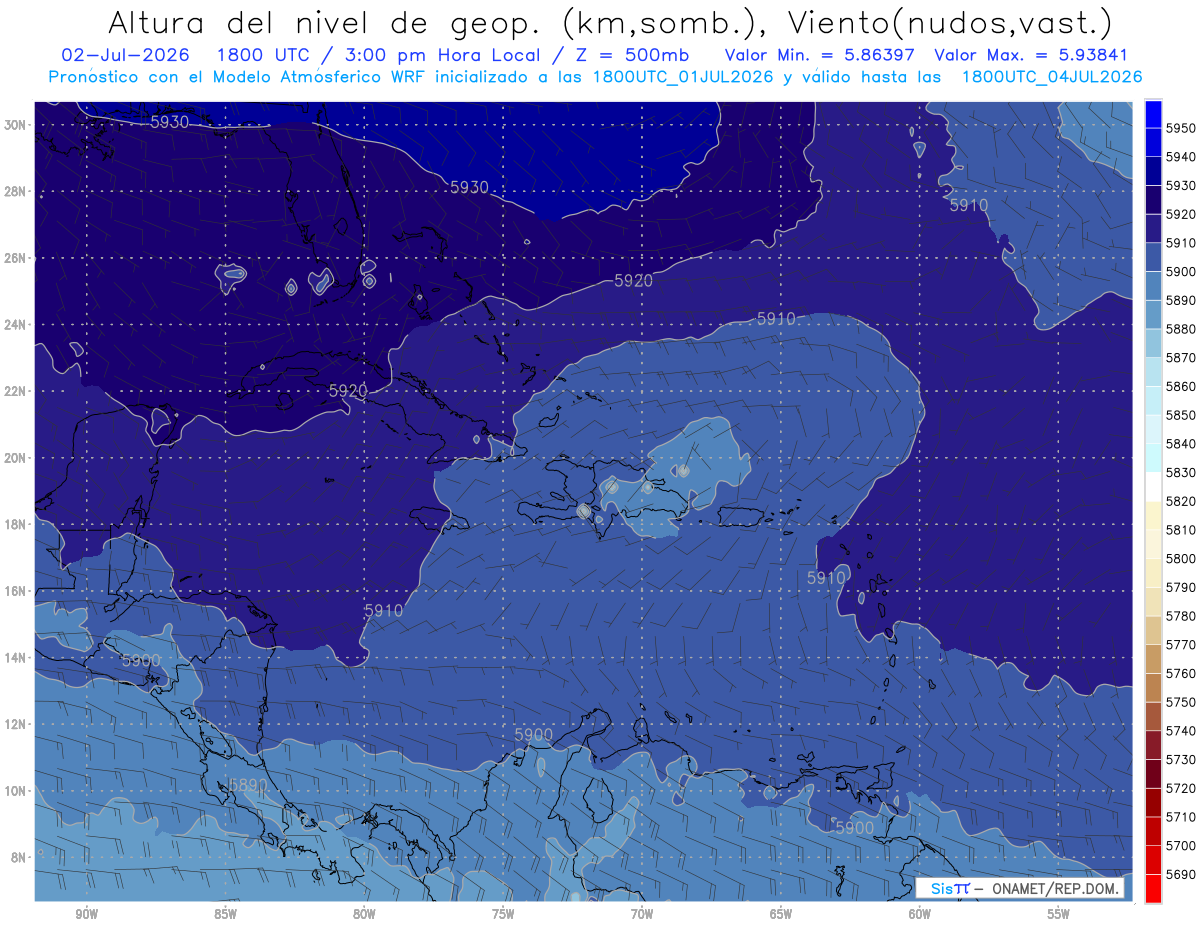Click the 5880 value in the legend
Image resolution: width=1200 pixels, height=927 pixels.
pos(1180,329)
